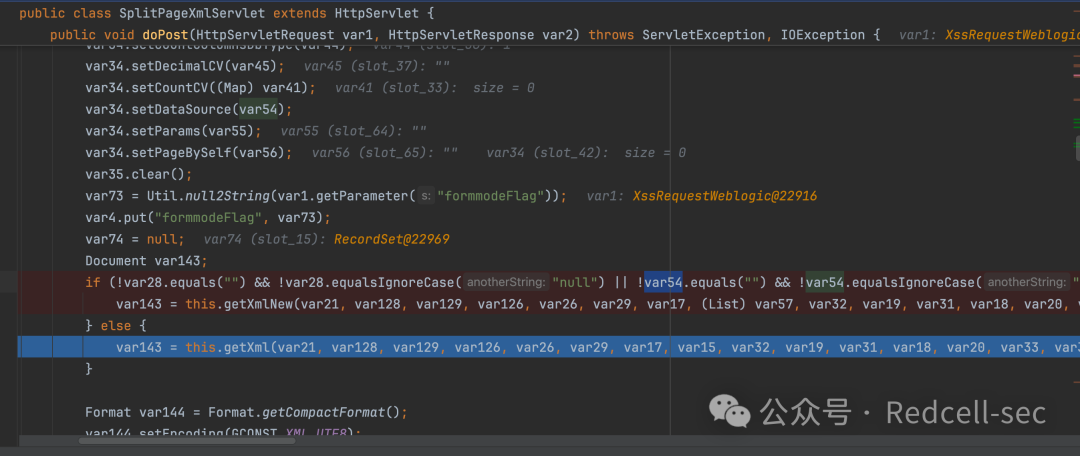Click "formmodeFlag" string in getParameter call

[x=490, y=196]
